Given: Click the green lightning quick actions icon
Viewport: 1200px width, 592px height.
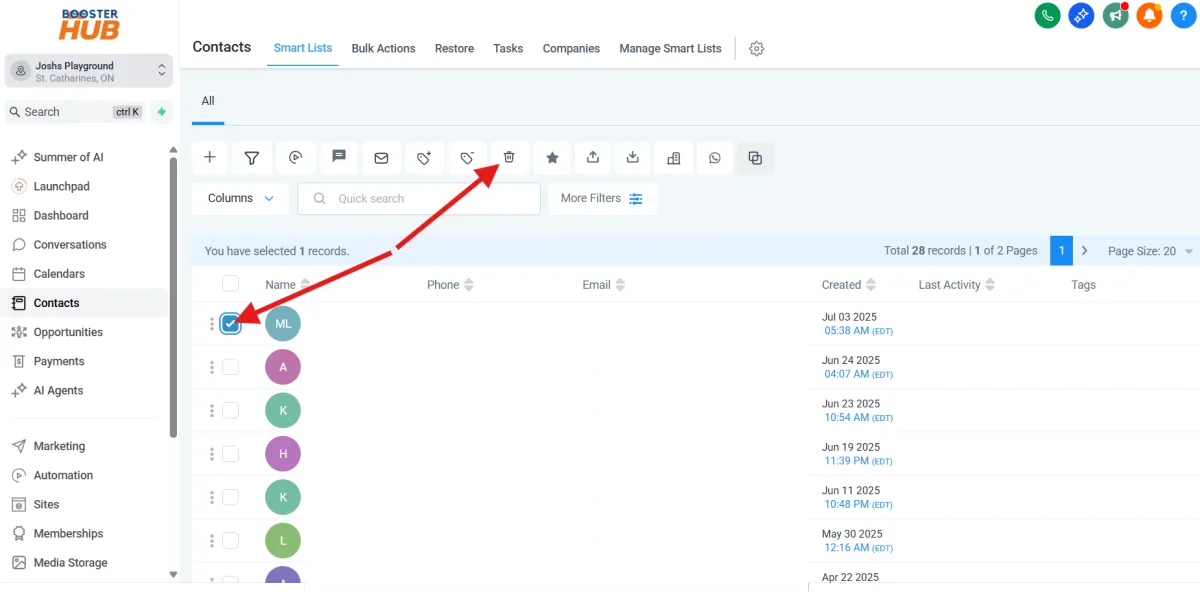Looking at the screenshot, I should pos(162,112).
